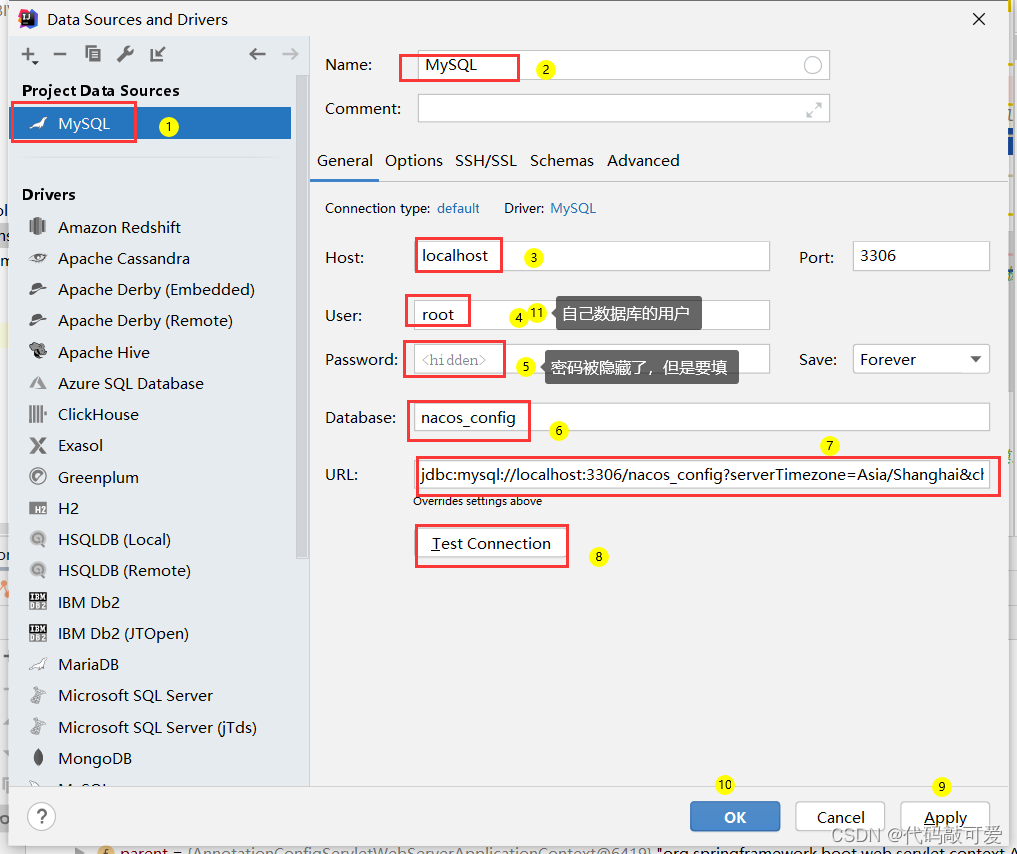This screenshot has width=1017, height=854.
Task: Confirm with the OK button
Action: click(735, 816)
